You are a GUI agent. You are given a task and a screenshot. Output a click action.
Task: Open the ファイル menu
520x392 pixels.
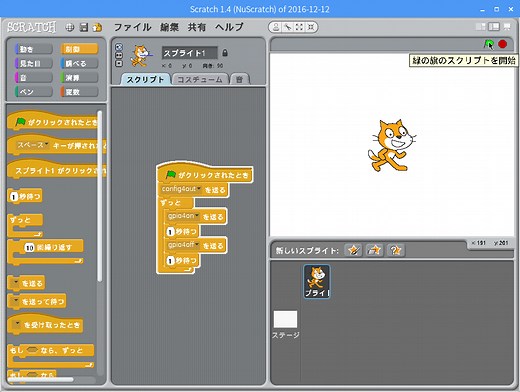[132, 27]
